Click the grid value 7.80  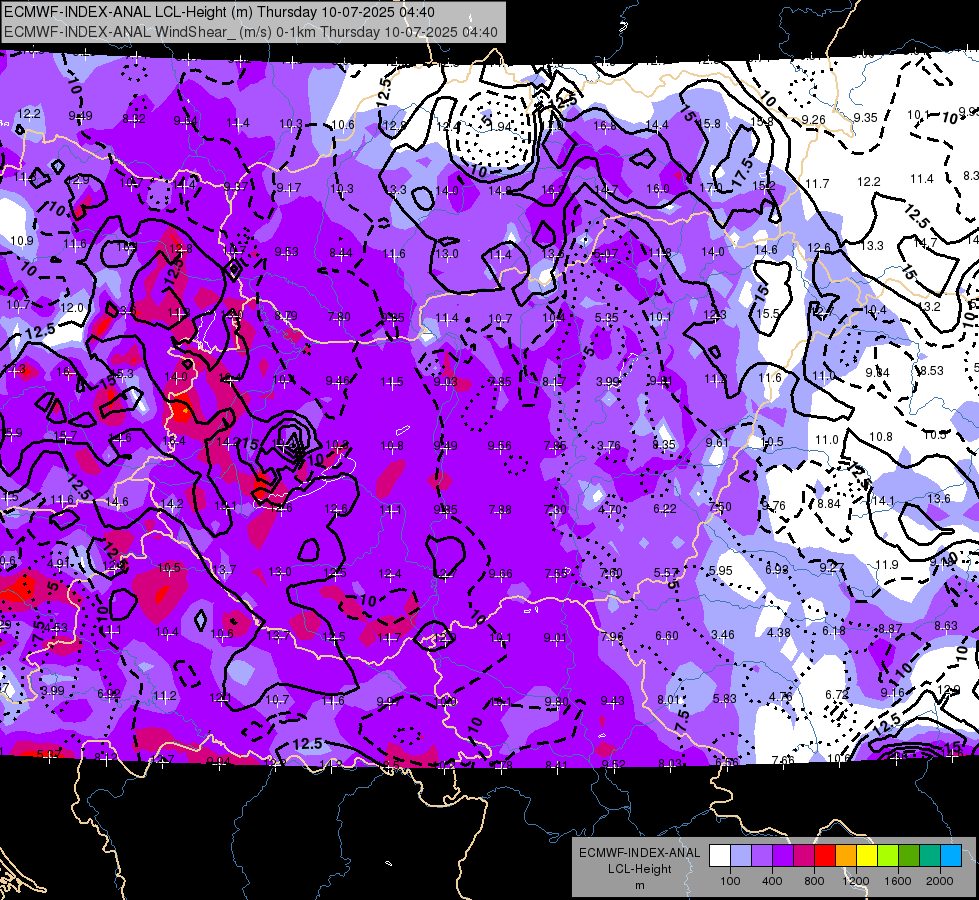(339, 317)
